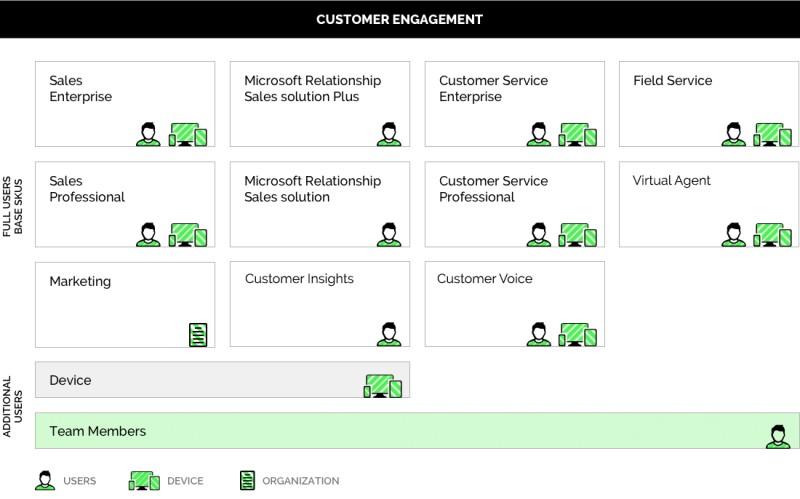Click the user icon in Sales Enterprise card
Screen dimensions: 800x499
148,134
